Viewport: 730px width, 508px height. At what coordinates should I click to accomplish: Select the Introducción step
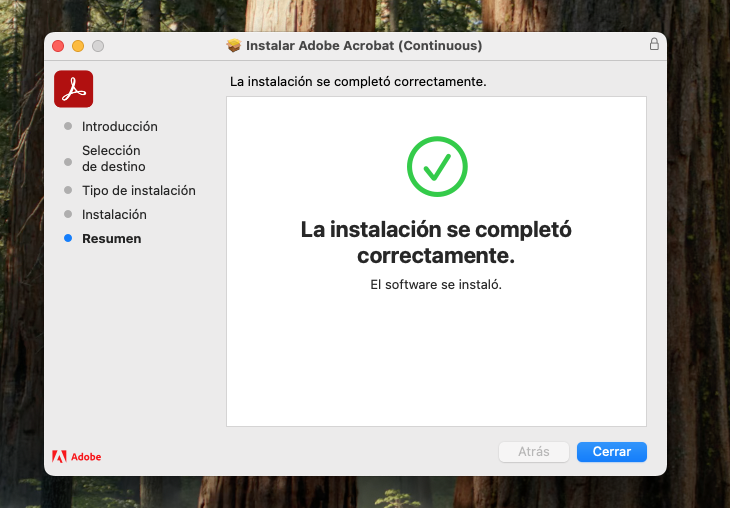pyautogui.click(x=120, y=126)
